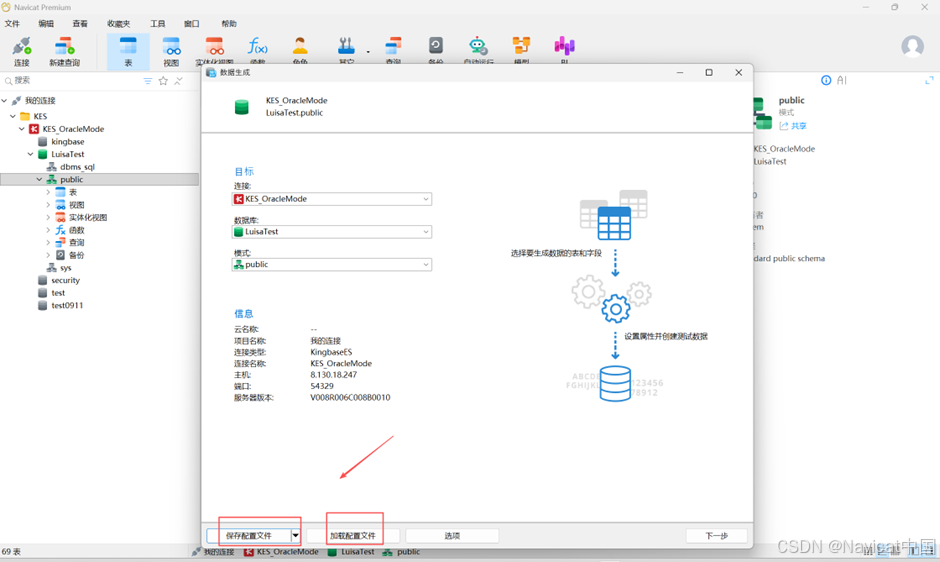Open the View (查看) menu
The height and width of the screenshot is (562, 940).
[80, 23]
